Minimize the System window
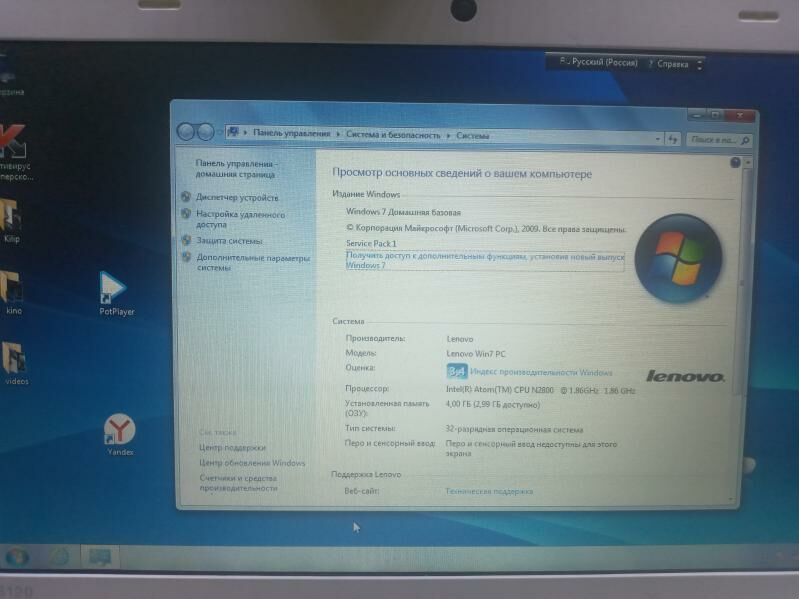 [697, 116]
